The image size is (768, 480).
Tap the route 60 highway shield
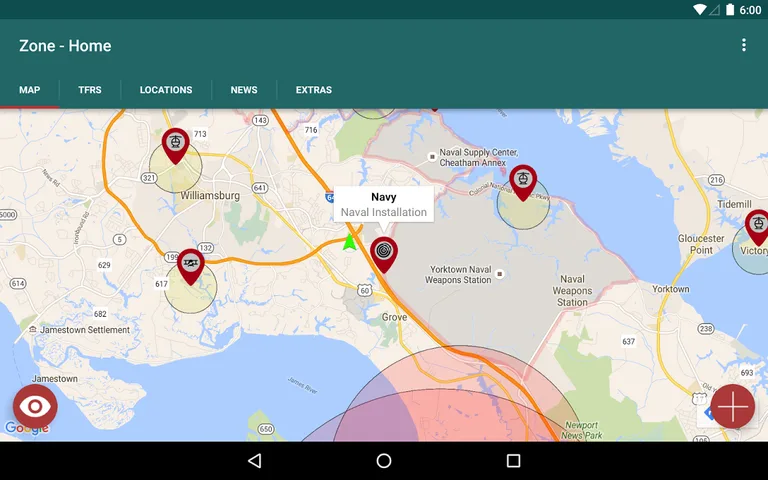364,290
